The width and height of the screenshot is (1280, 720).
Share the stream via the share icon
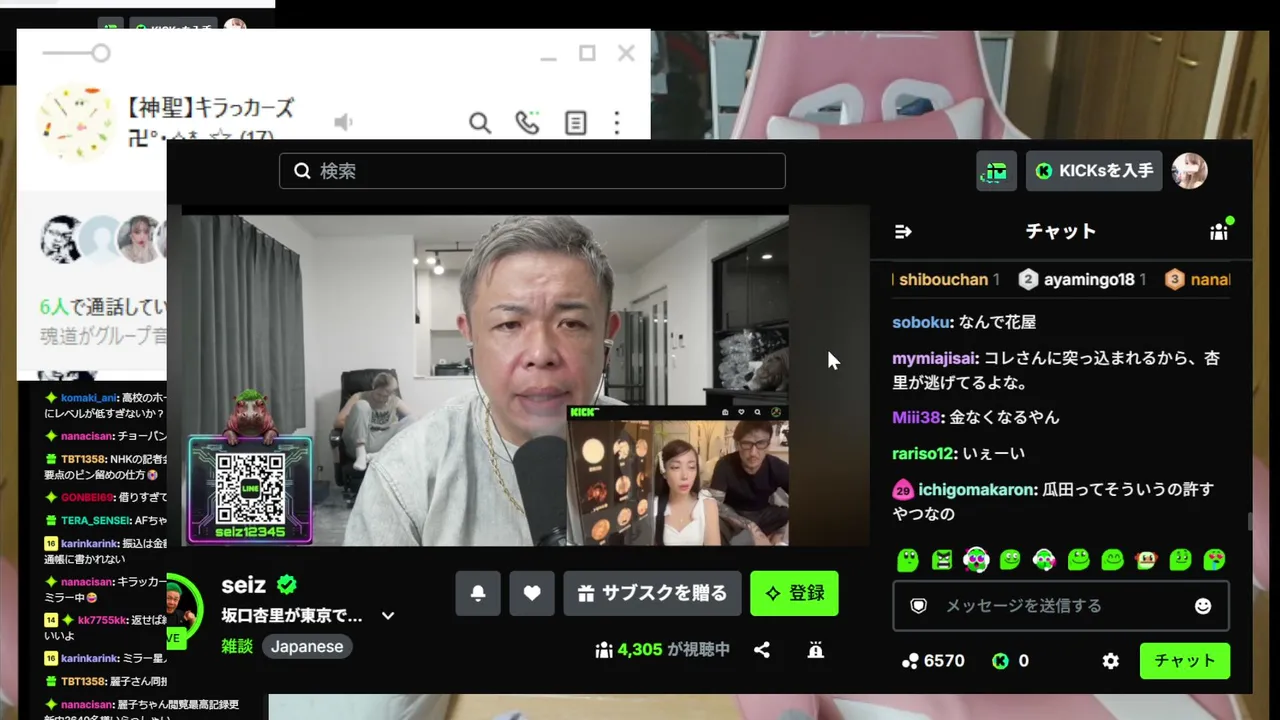(x=762, y=650)
